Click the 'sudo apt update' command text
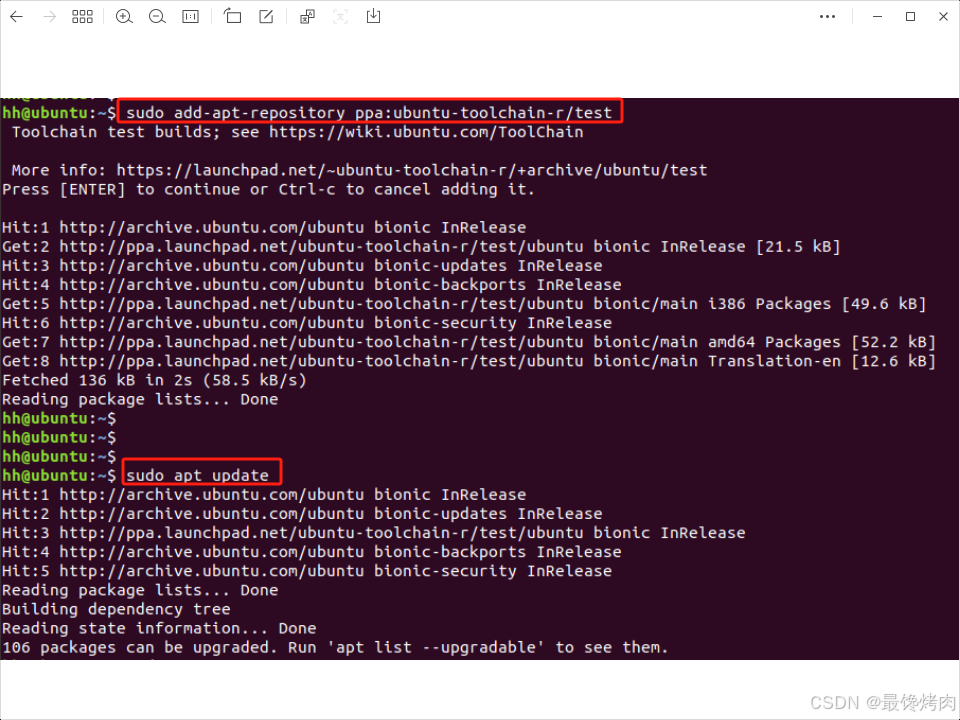This screenshot has width=960, height=720. pos(197,475)
